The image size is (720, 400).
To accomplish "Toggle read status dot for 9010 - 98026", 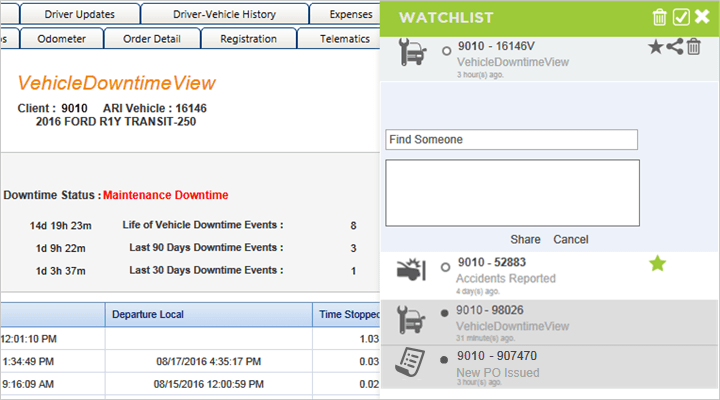I will pos(444,313).
